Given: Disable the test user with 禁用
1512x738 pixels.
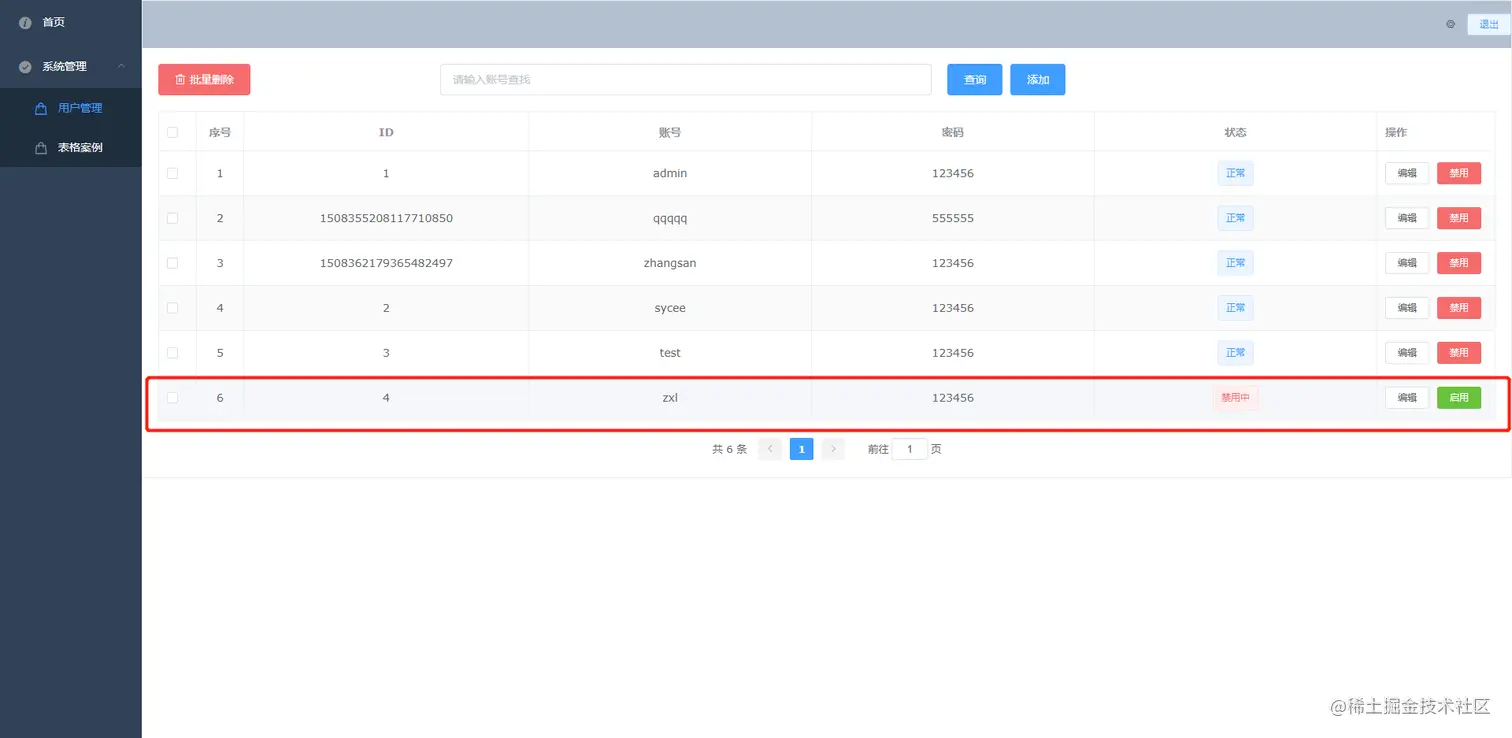Looking at the screenshot, I should click(1459, 353).
